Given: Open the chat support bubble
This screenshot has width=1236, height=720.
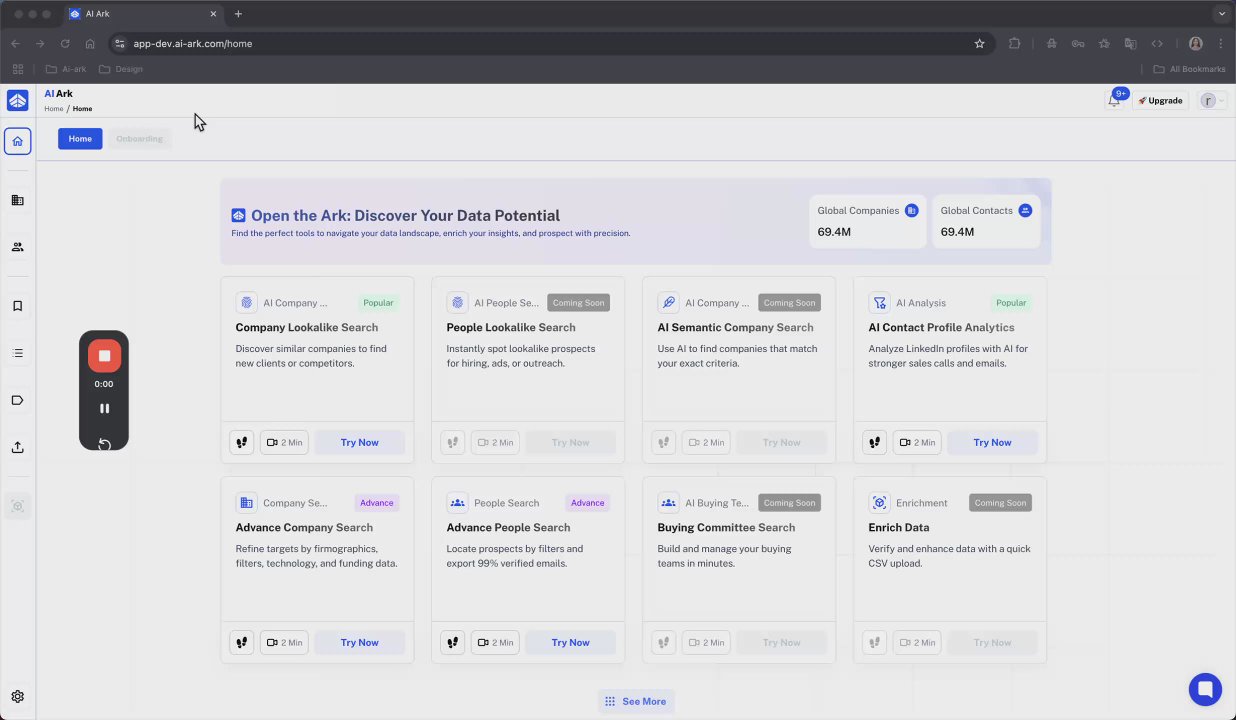Looking at the screenshot, I should [x=1205, y=689].
